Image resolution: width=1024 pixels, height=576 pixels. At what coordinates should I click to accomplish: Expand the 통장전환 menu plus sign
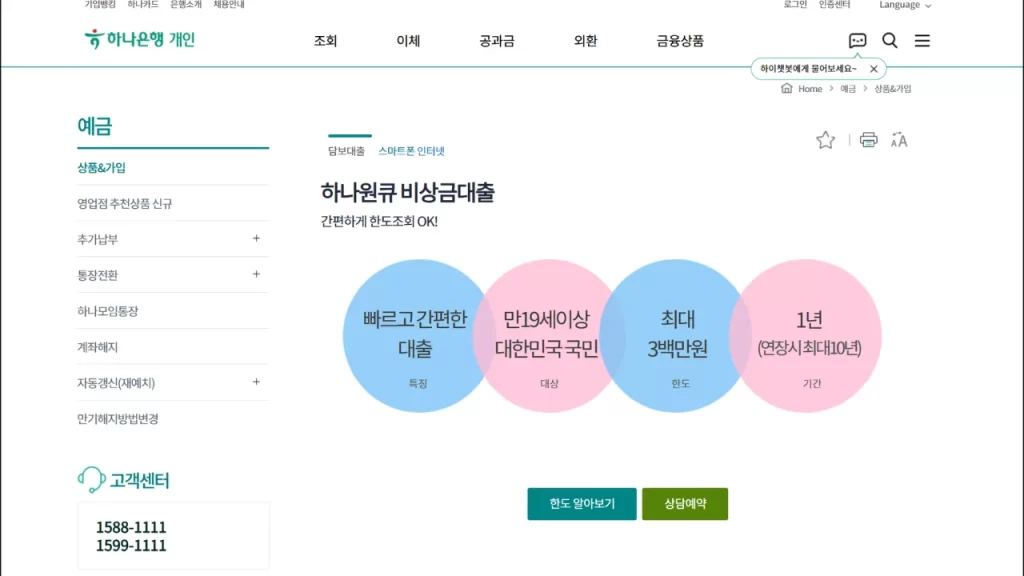256,274
